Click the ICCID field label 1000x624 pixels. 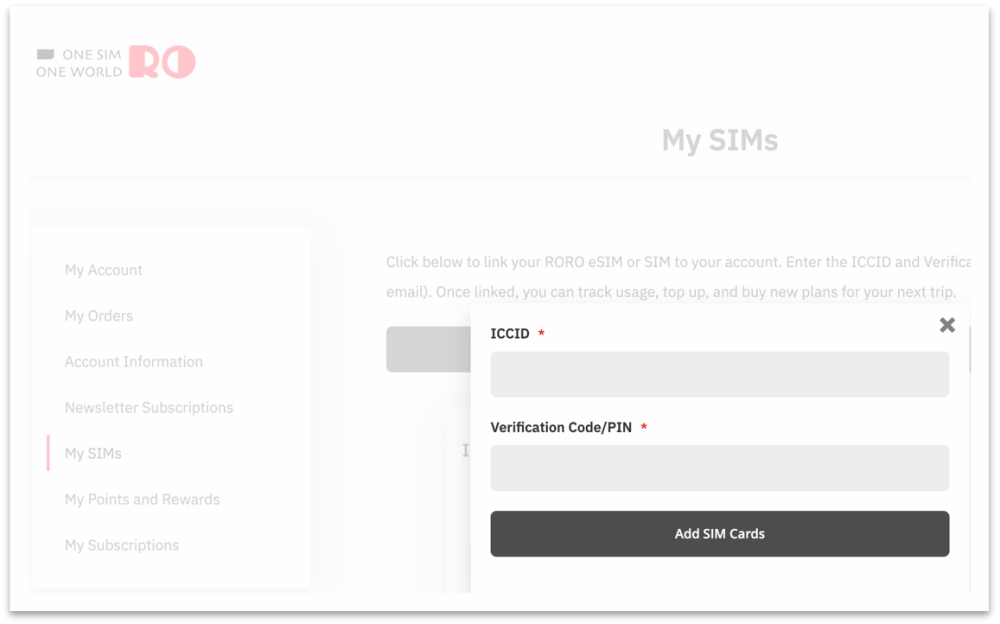pyautogui.click(x=510, y=334)
